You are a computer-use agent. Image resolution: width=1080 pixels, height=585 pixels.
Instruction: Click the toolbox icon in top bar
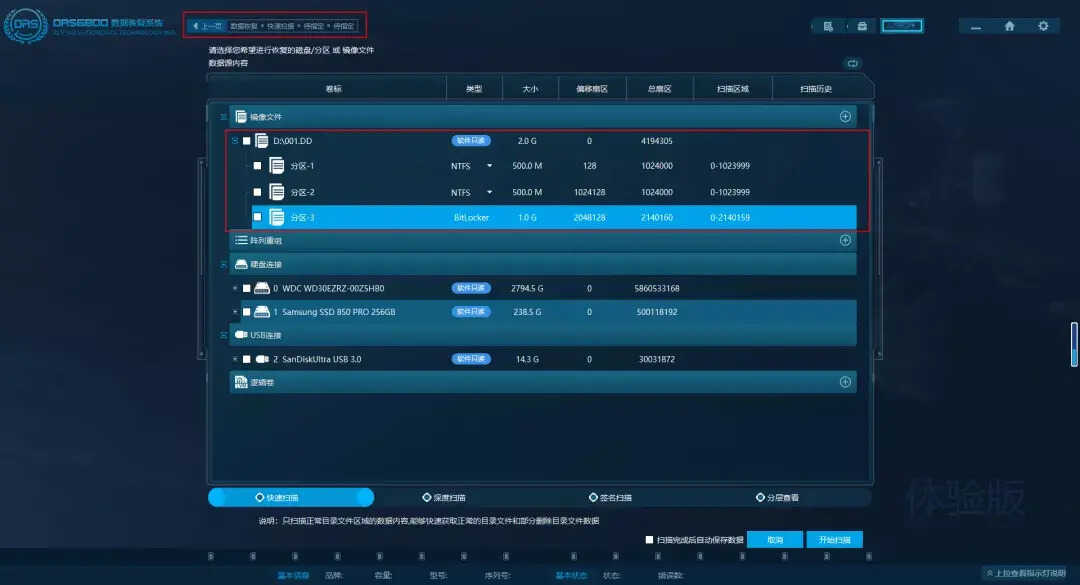[861, 27]
